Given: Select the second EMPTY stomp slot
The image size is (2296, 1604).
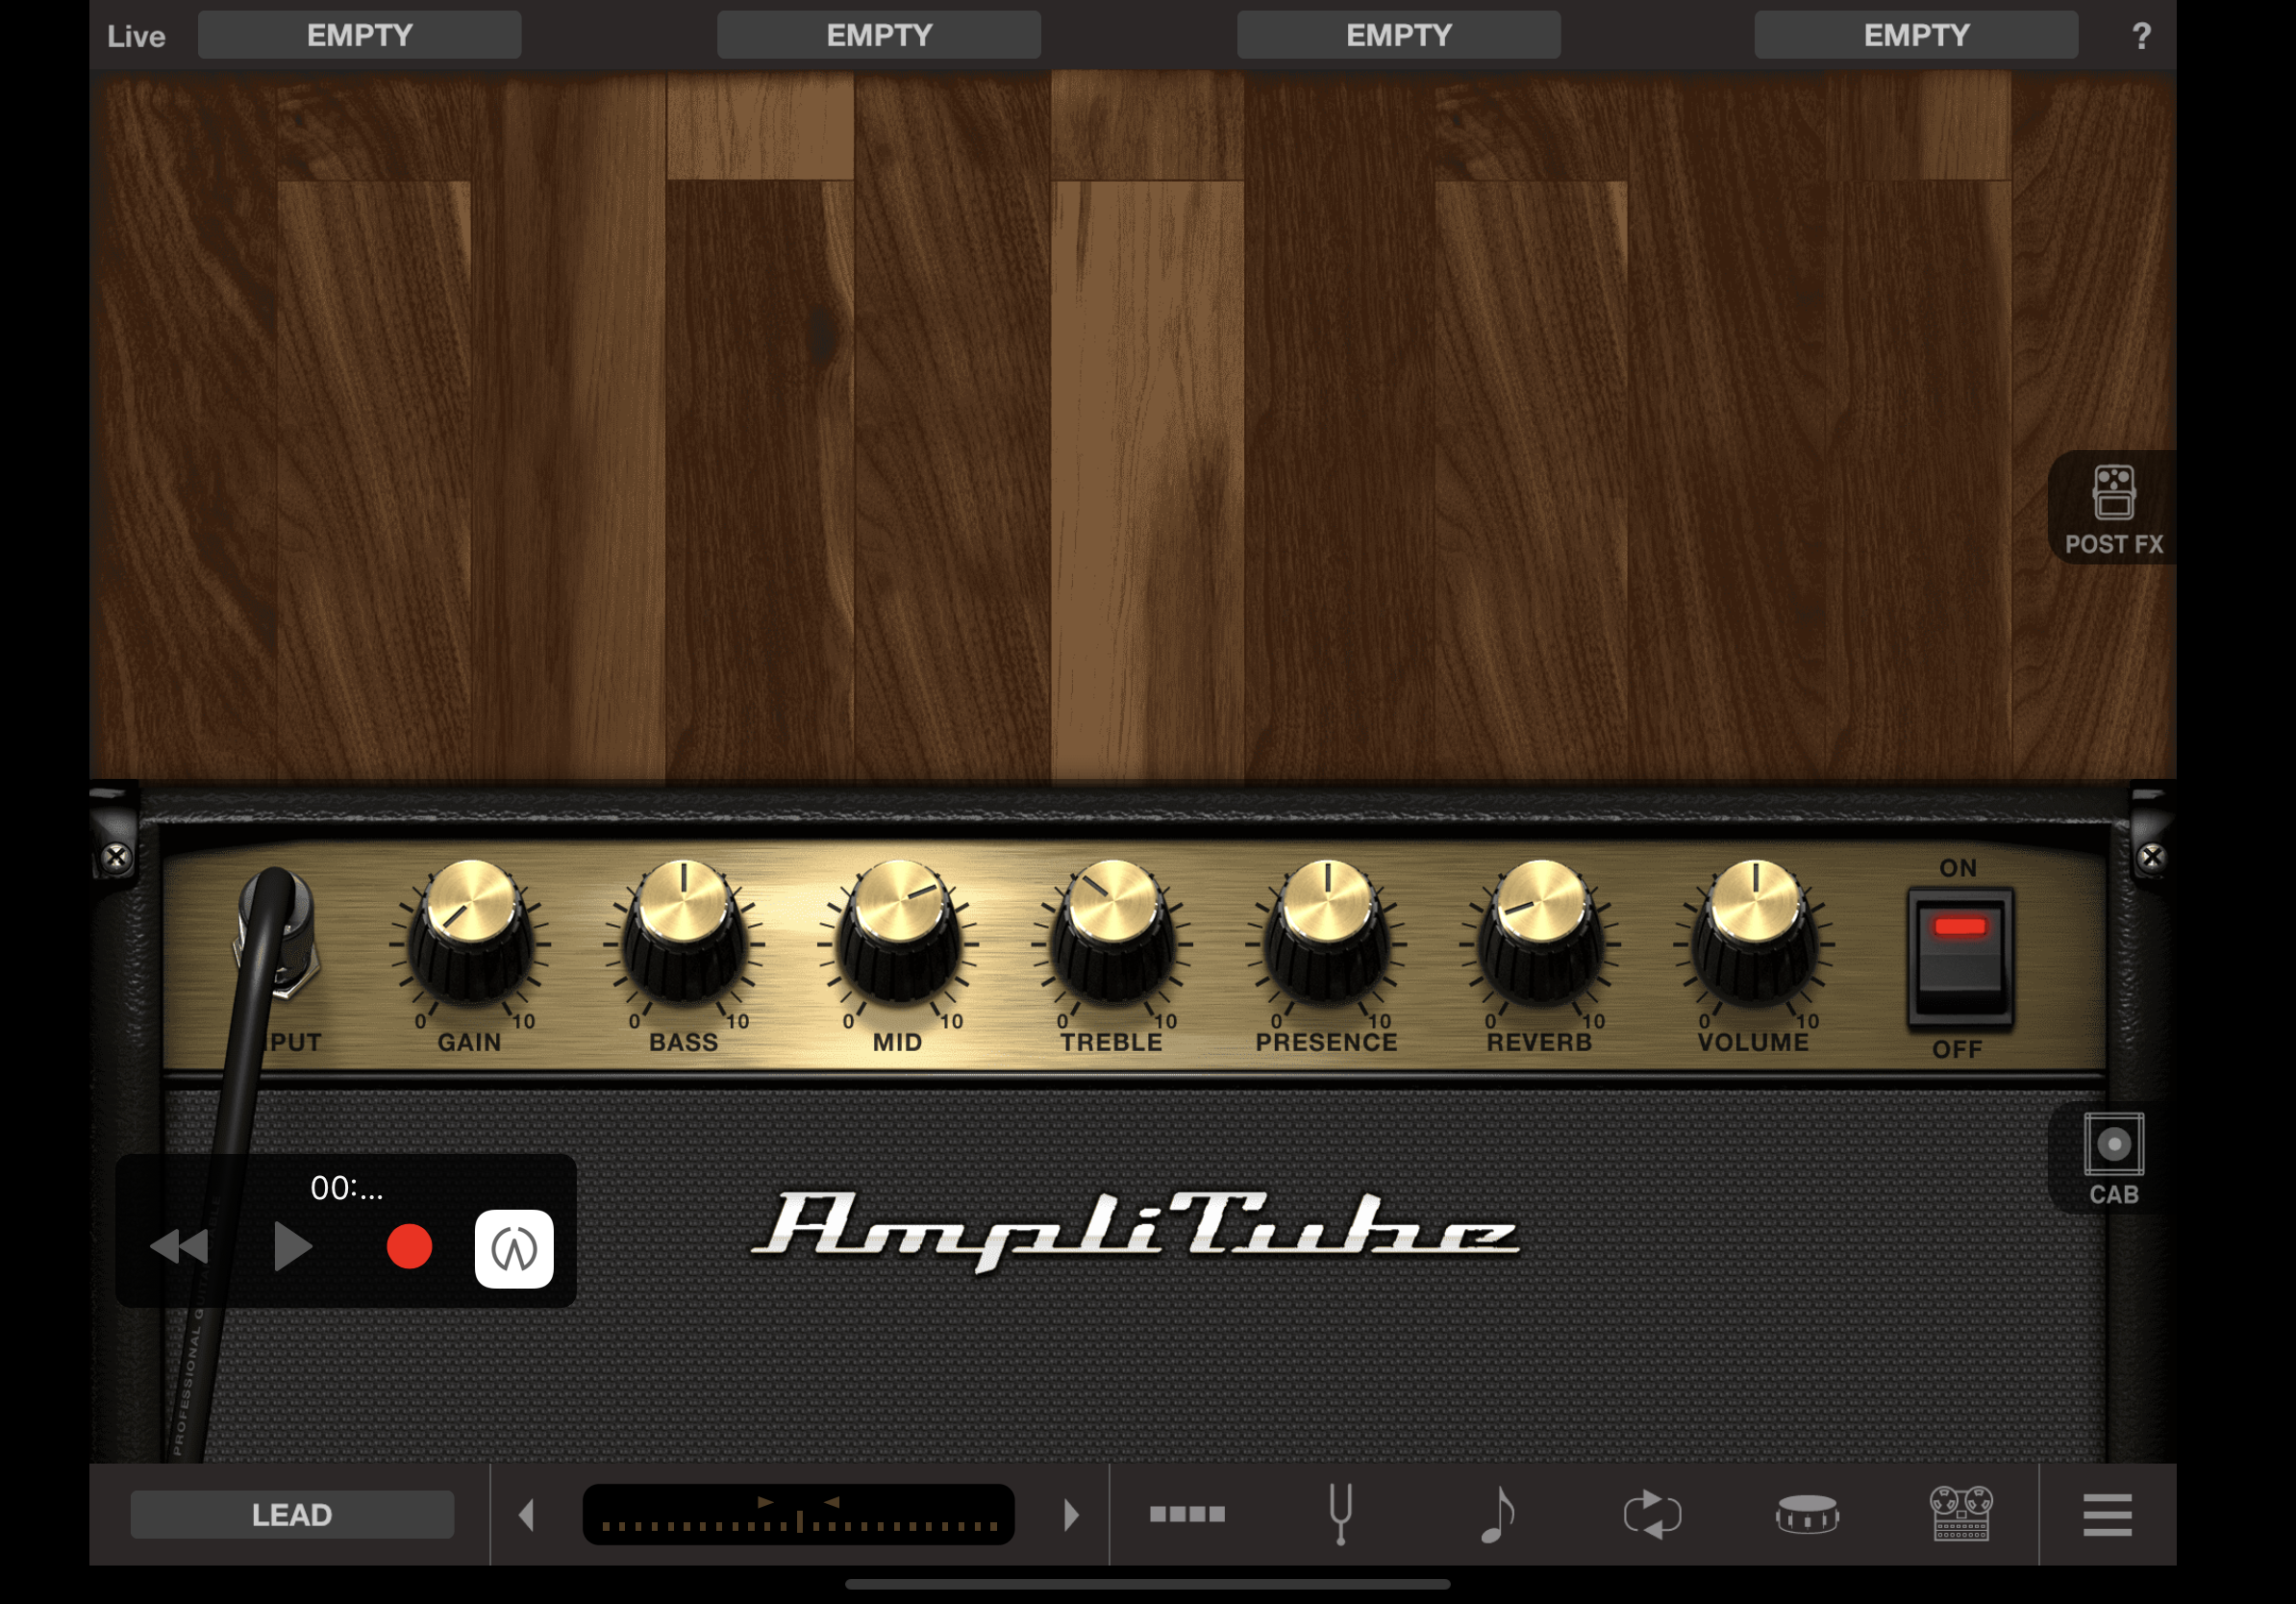Looking at the screenshot, I should coord(879,35).
